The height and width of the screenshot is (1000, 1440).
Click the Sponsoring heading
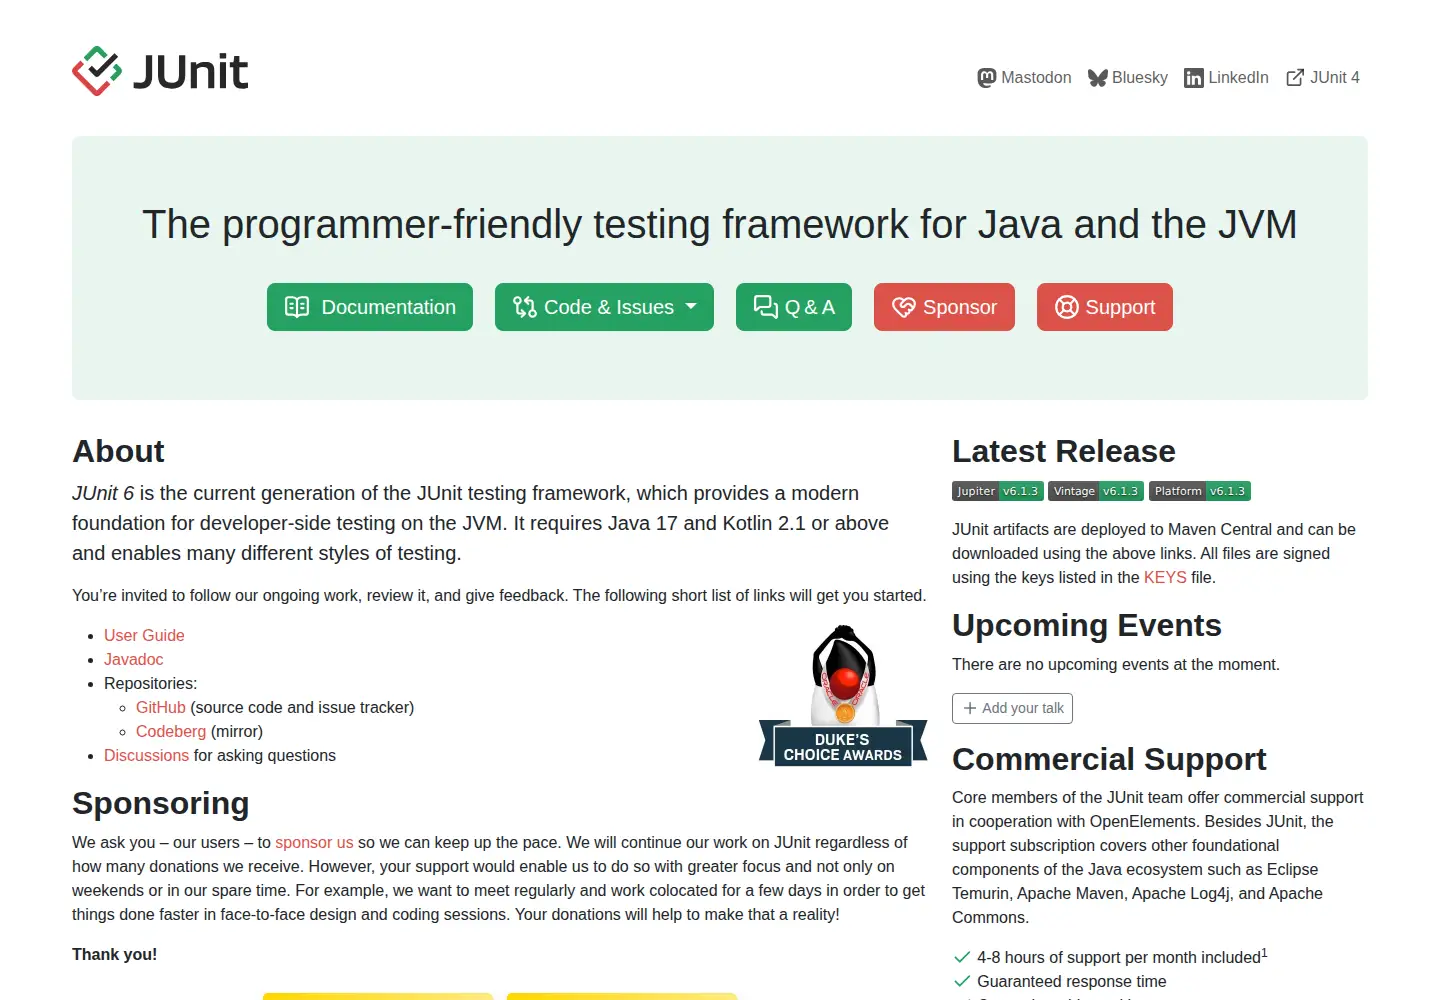[161, 803]
